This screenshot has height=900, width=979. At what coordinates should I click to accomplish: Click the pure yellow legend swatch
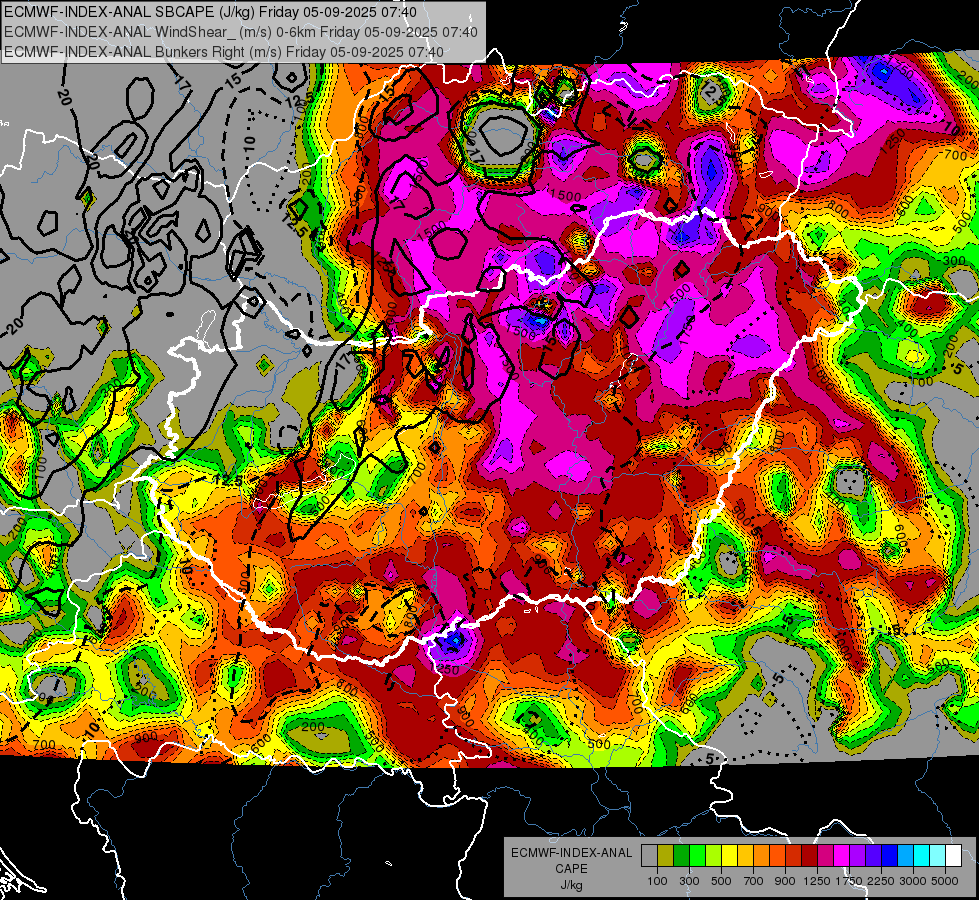click(x=729, y=855)
